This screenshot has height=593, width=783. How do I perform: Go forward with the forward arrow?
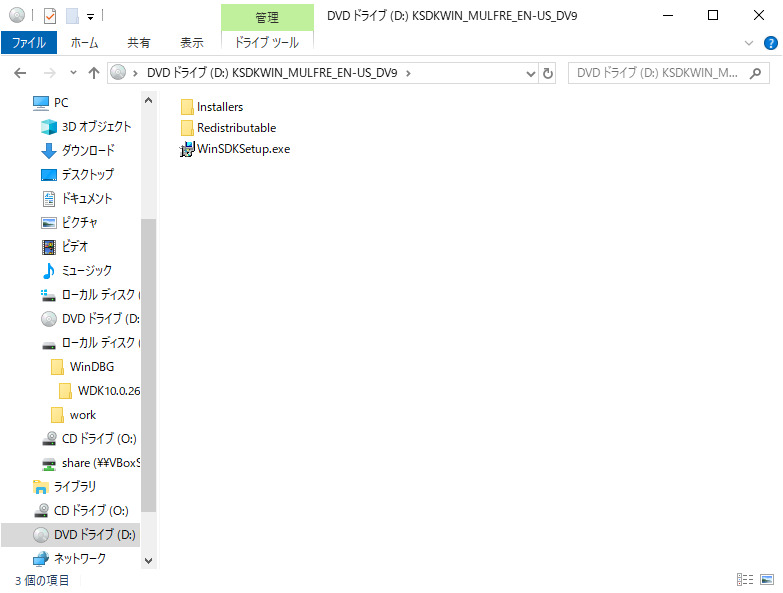[x=49, y=73]
